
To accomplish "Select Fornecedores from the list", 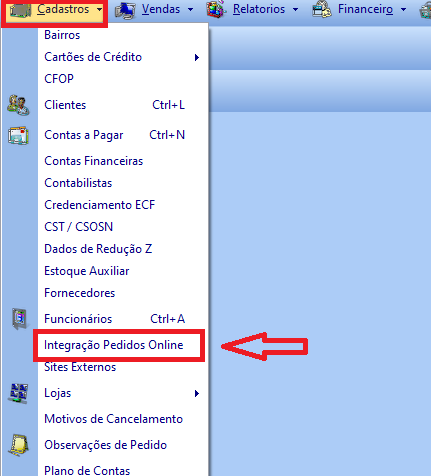I will pyautogui.click(x=80, y=293).
